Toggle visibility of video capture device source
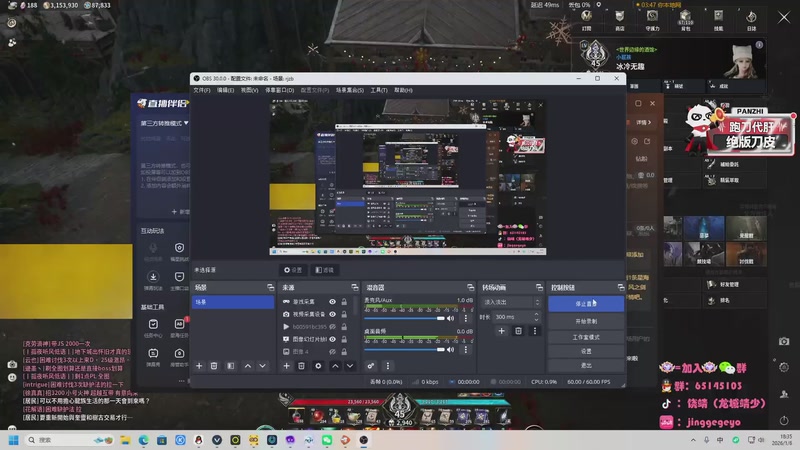The width and height of the screenshot is (800, 450). click(x=332, y=314)
